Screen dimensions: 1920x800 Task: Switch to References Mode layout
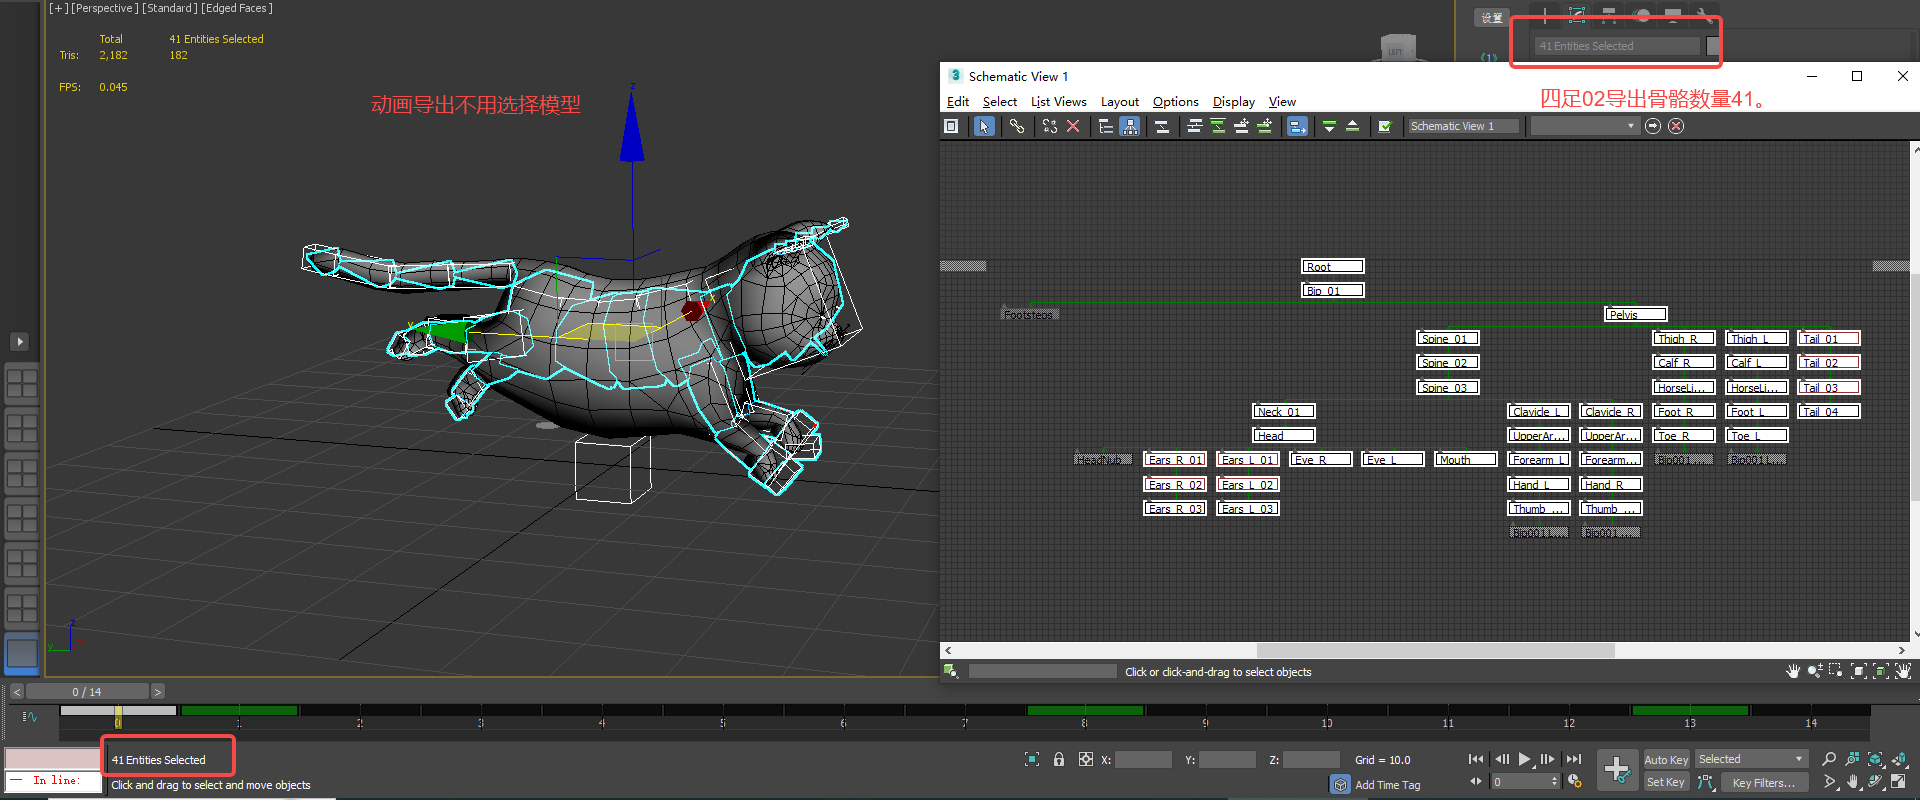pos(1130,126)
